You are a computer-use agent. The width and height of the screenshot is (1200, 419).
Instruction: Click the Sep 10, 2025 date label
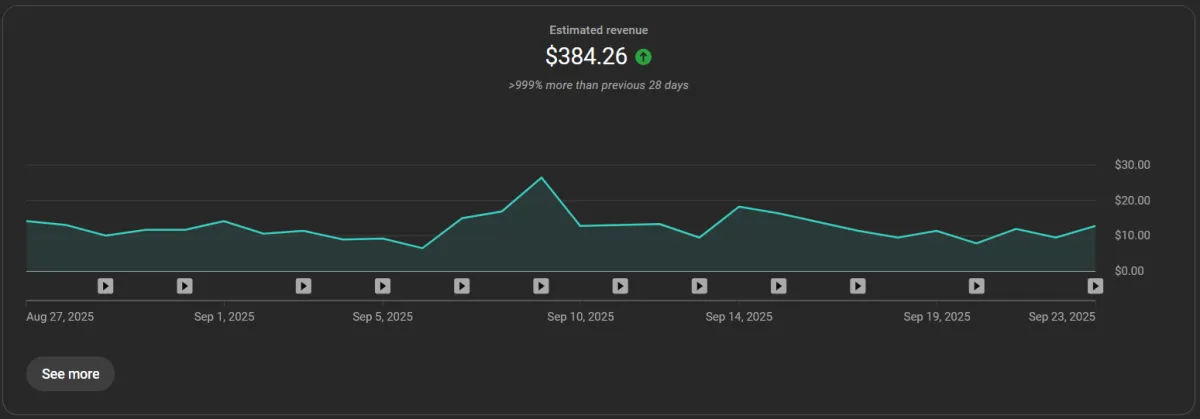(x=580, y=317)
